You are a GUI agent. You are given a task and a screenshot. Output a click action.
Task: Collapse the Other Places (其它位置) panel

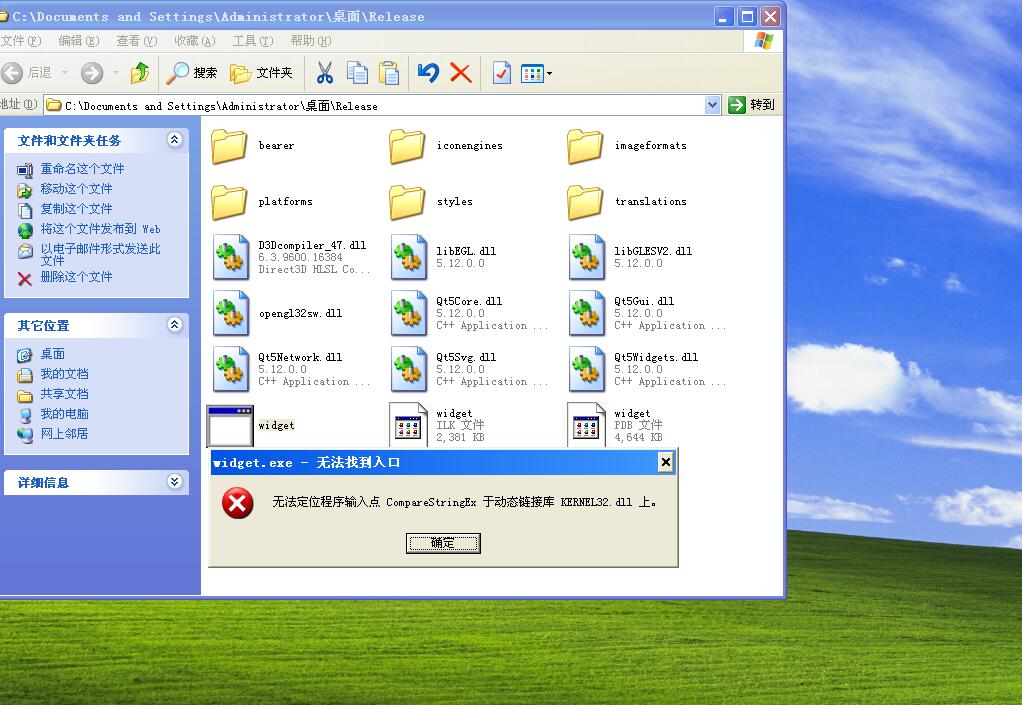coord(175,324)
